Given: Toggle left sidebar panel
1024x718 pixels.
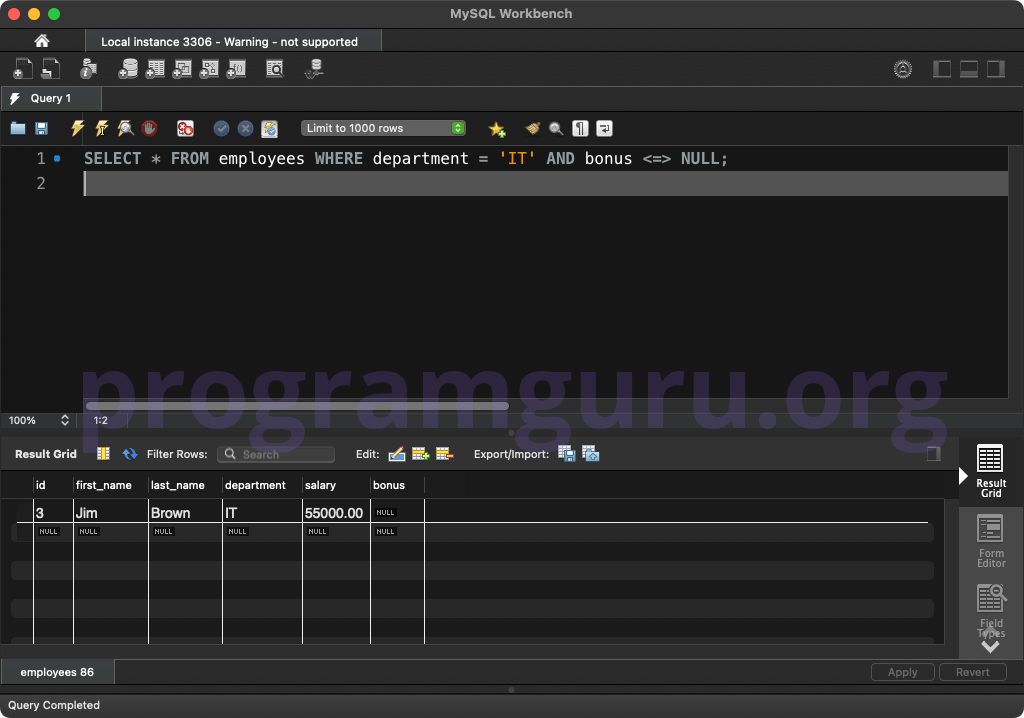Looking at the screenshot, I should click(x=942, y=69).
